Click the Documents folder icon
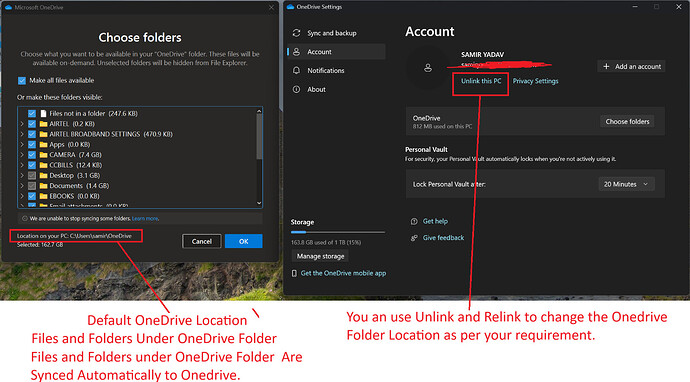This screenshot has height=382, width=690. coord(44,186)
